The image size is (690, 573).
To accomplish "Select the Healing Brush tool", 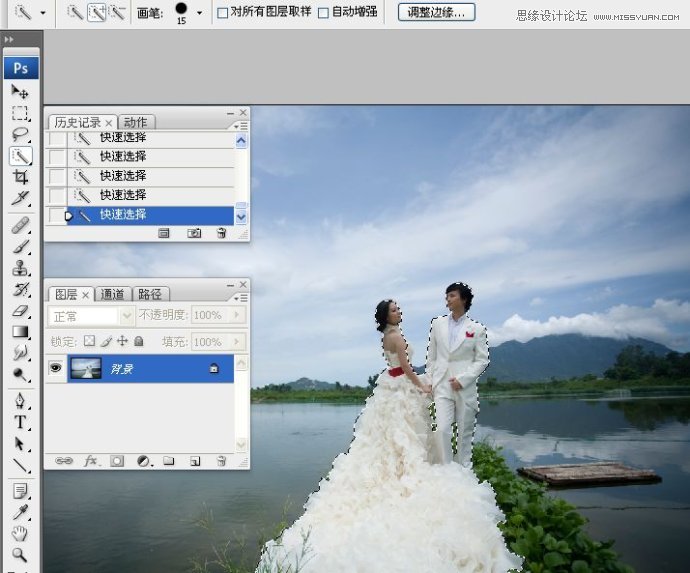I will (x=20, y=225).
